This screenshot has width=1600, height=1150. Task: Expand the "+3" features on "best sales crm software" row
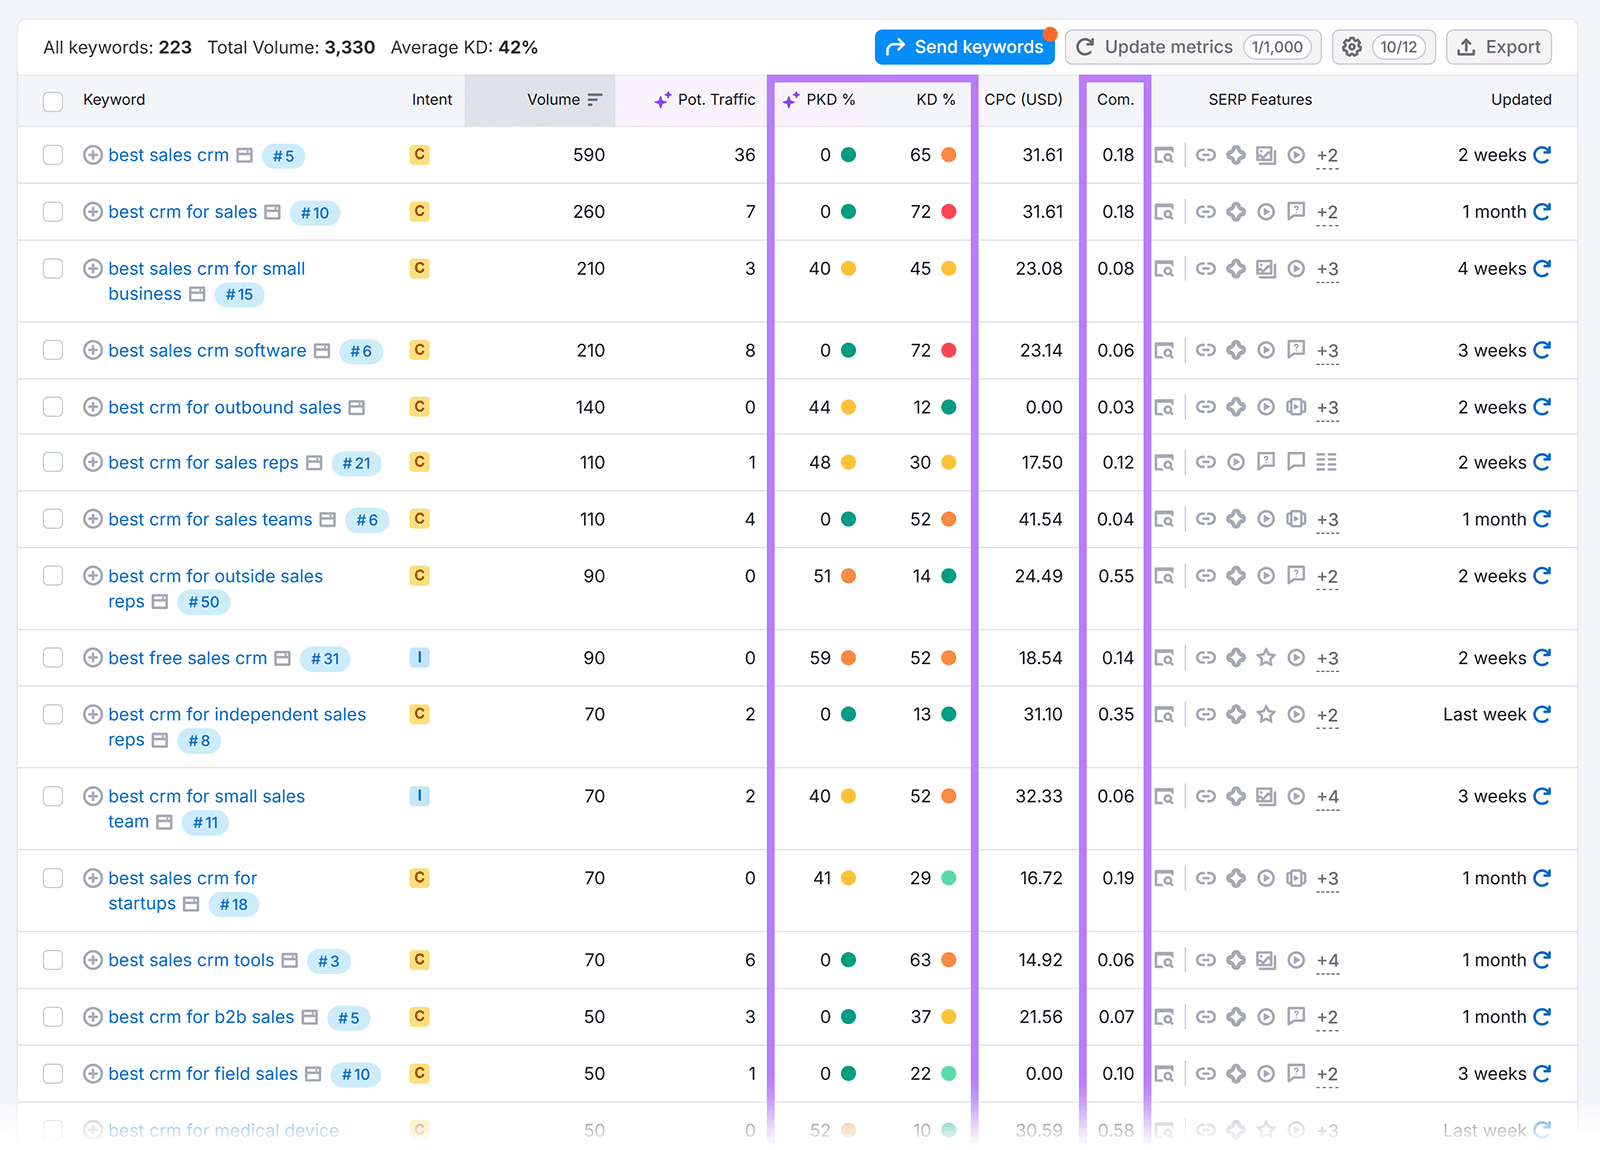pos(1327,350)
